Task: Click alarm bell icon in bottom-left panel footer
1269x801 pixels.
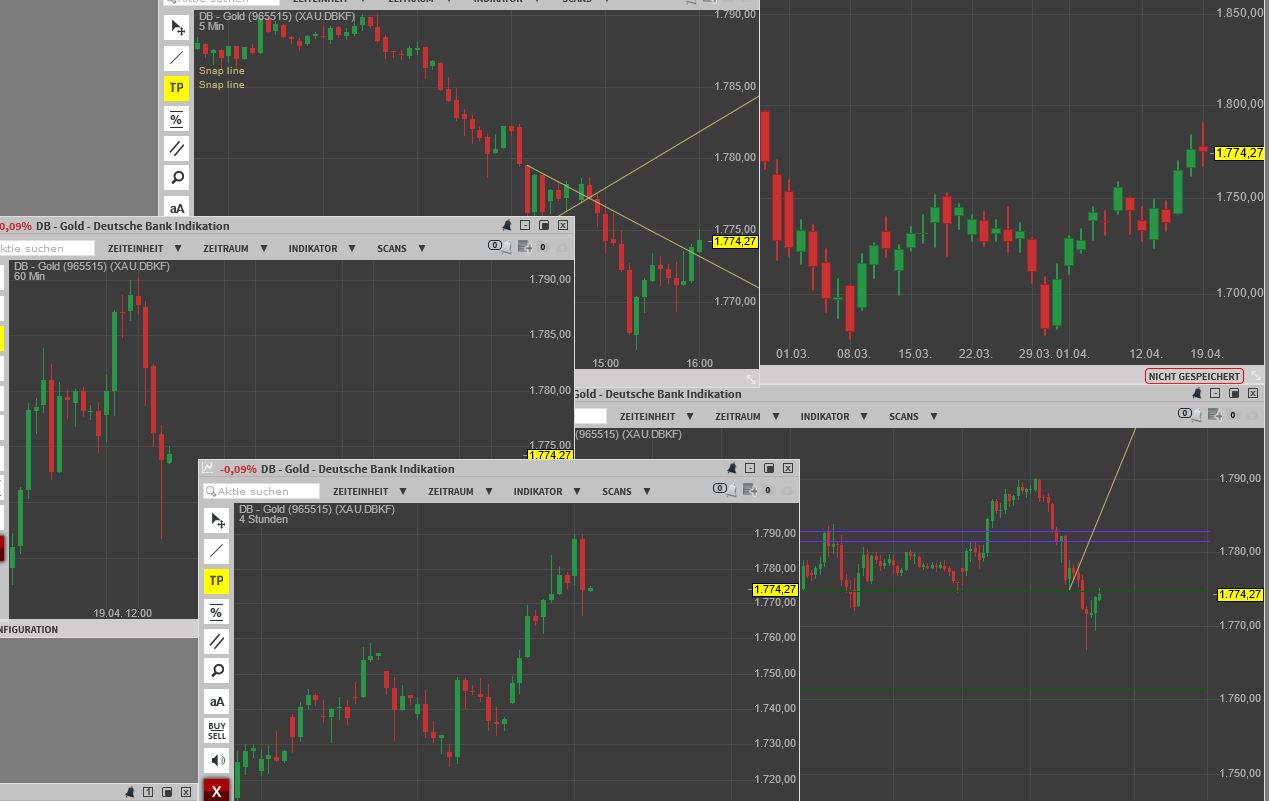Action: [129, 792]
